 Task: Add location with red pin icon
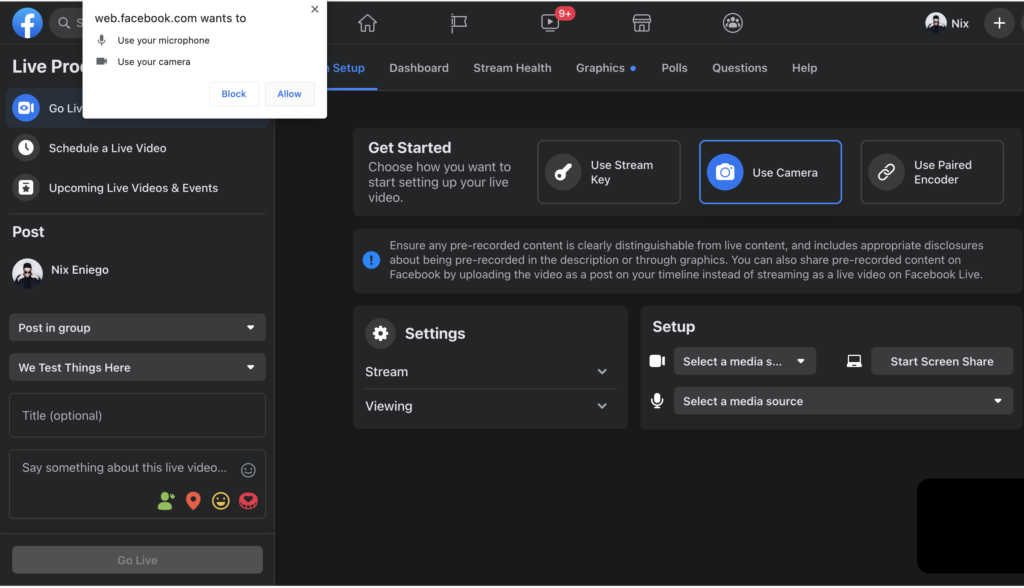(x=193, y=501)
